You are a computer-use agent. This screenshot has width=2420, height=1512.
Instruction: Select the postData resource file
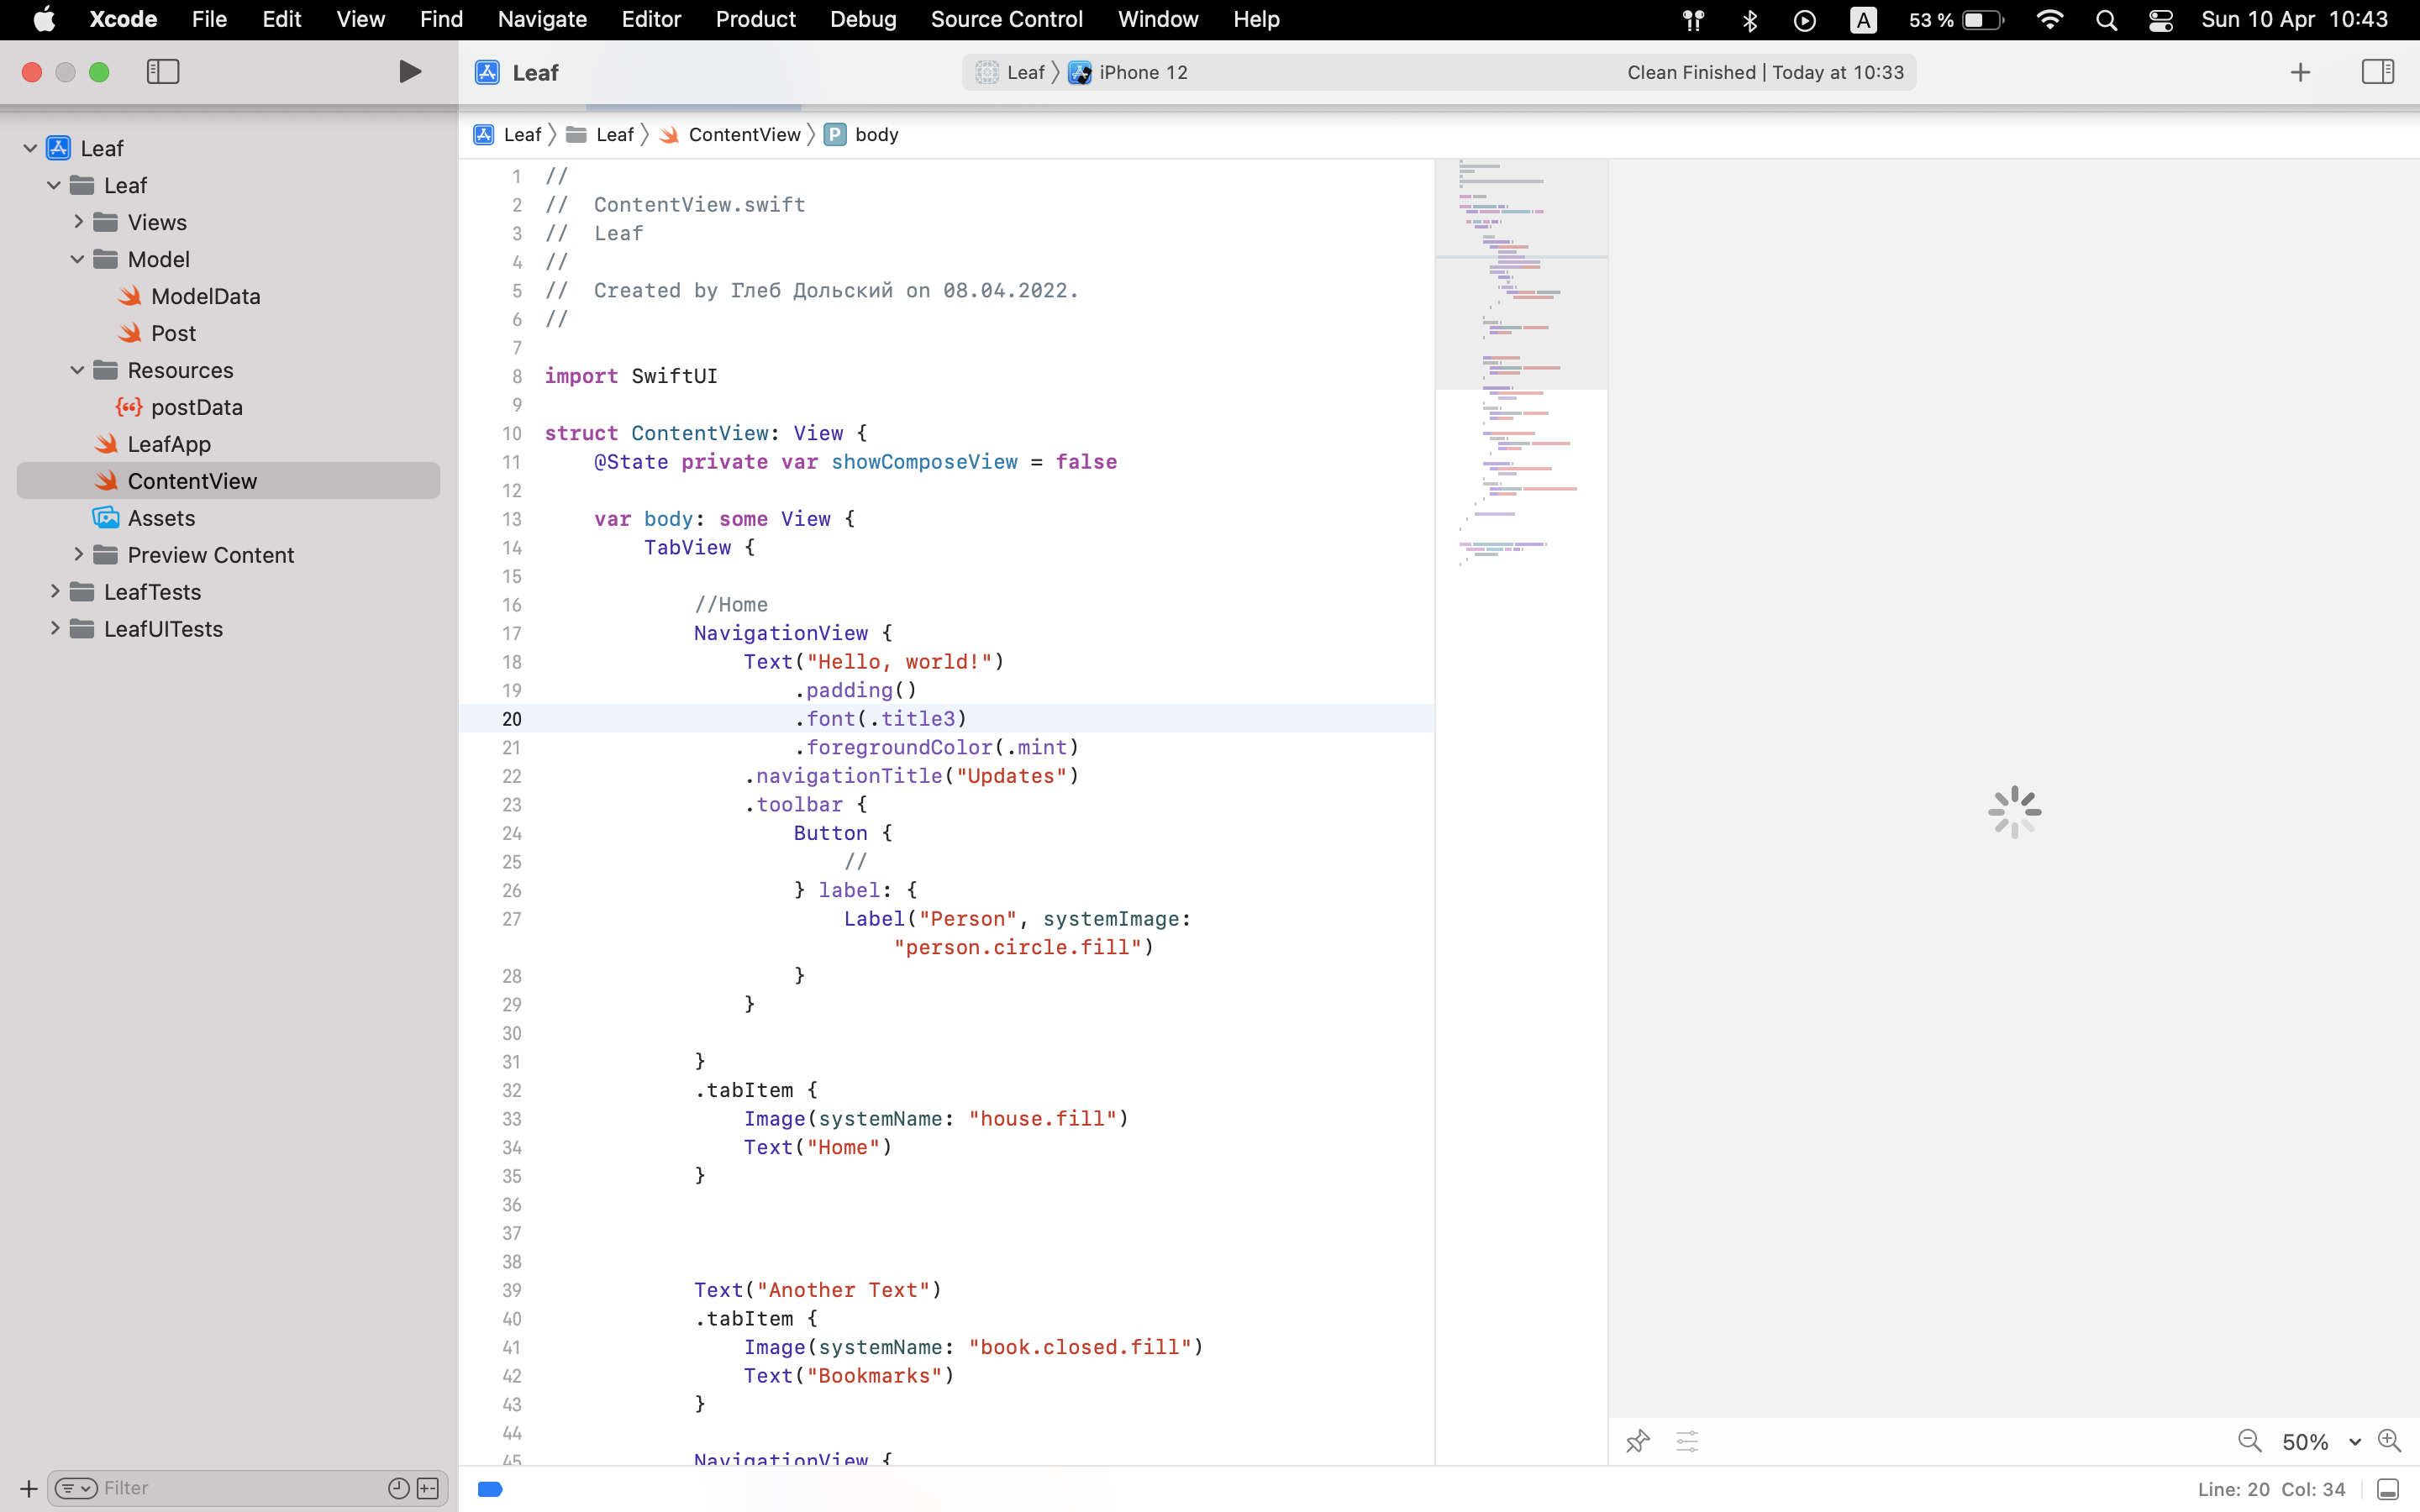pyautogui.click(x=196, y=407)
